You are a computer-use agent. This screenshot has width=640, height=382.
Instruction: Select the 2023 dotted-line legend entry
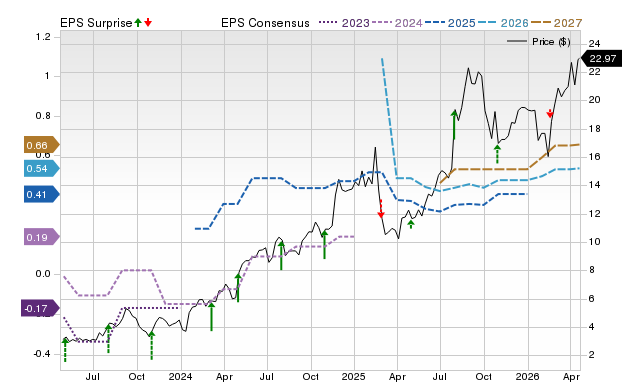344,23
